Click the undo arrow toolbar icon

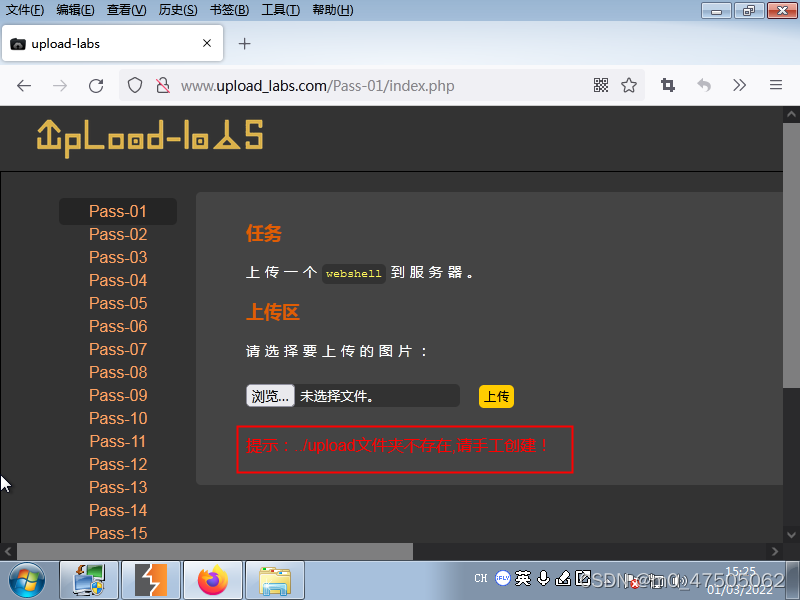click(702, 86)
